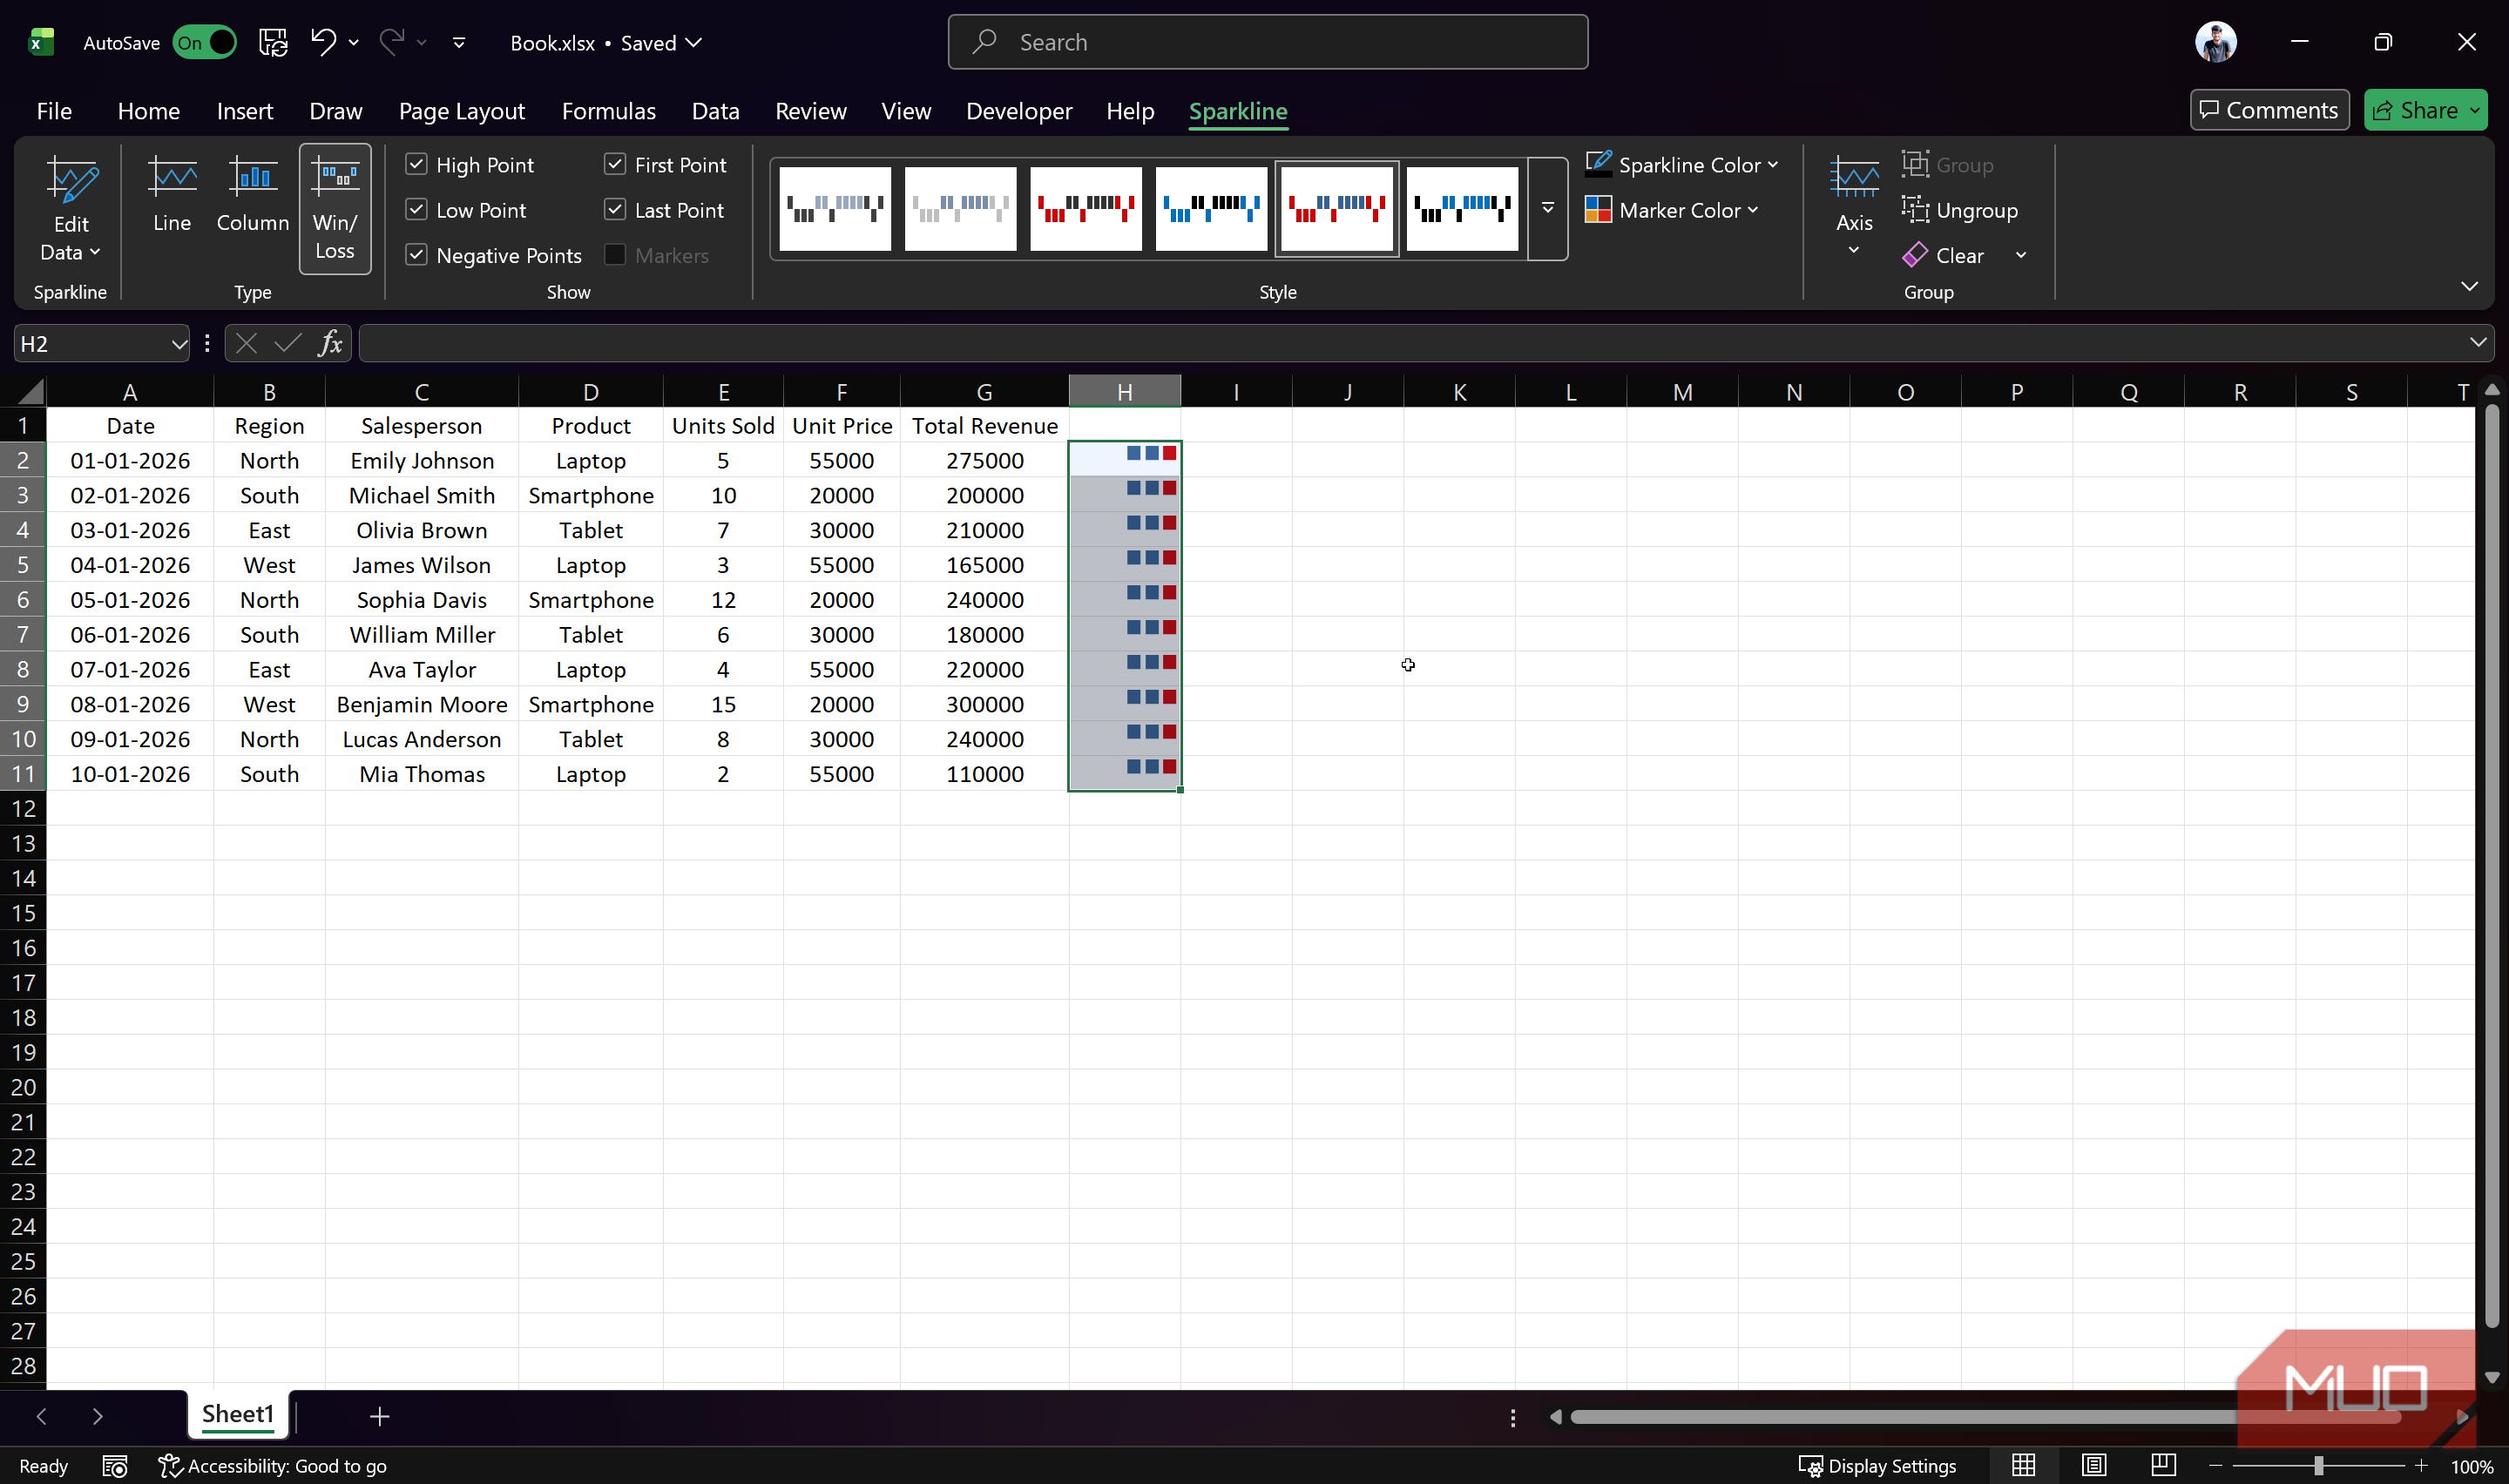Uncheck the First Point checkbox

pos(615,164)
